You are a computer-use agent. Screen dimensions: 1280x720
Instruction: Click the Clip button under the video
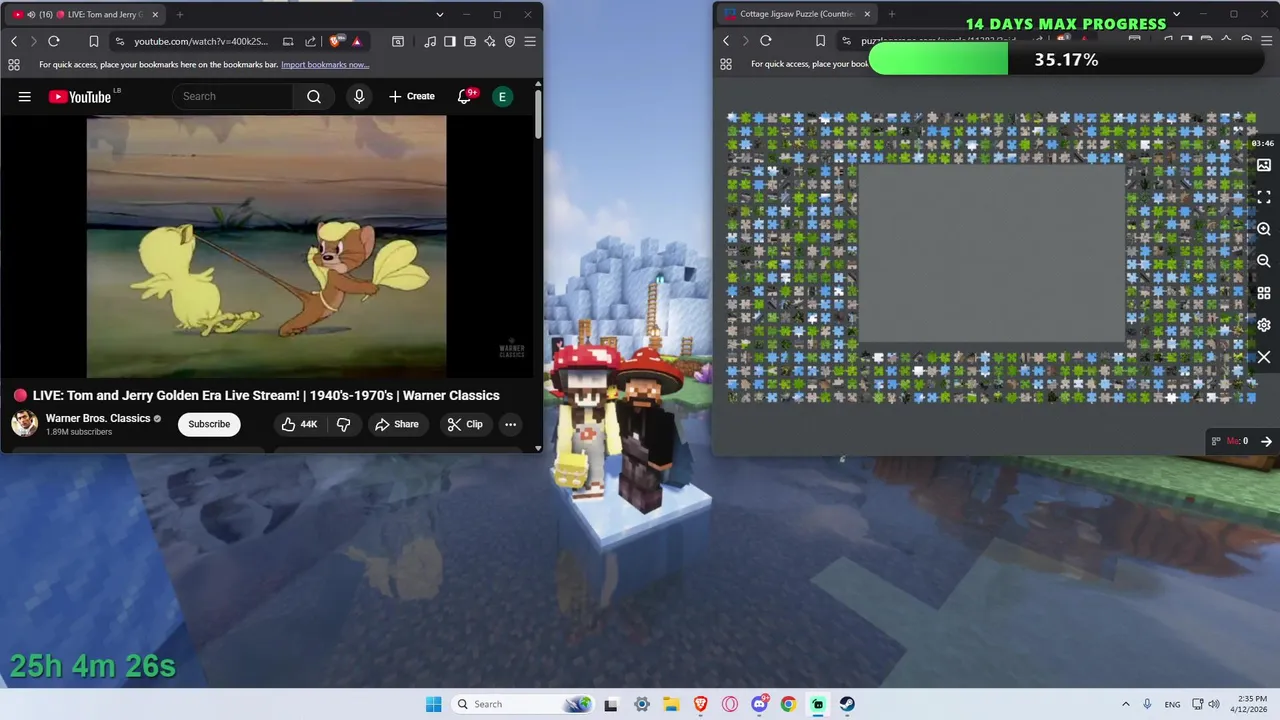465,424
